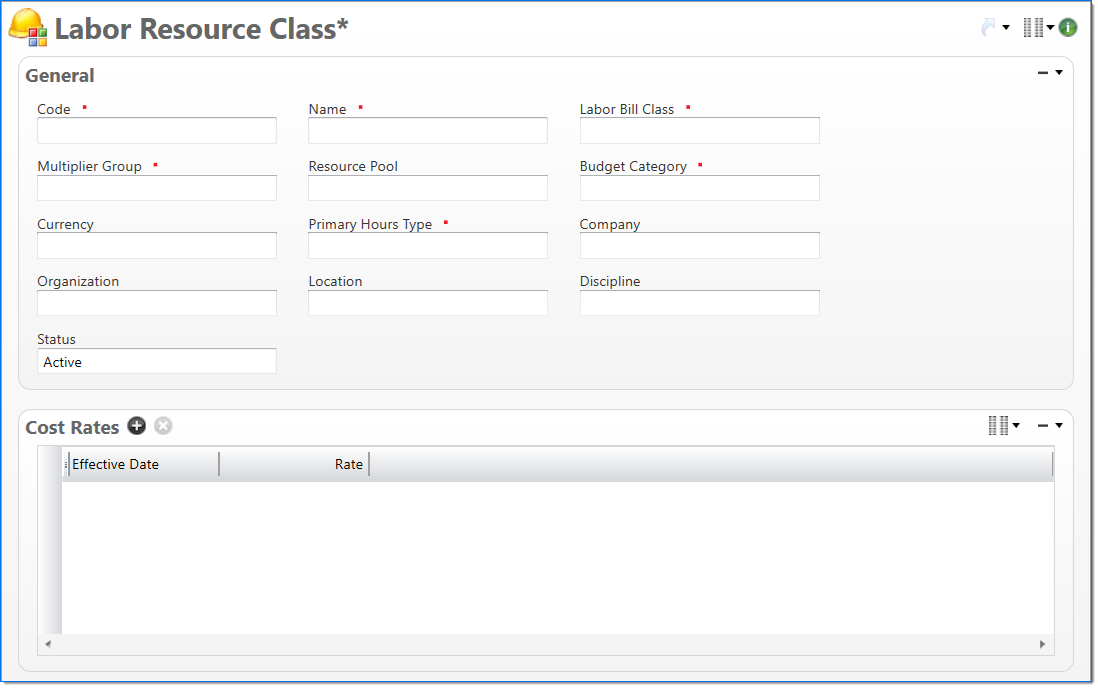Image resolution: width=1098 pixels, height=688 pixels.
Task: Click the hard hat Labor Resource Class icon
Action: (27, 28)
